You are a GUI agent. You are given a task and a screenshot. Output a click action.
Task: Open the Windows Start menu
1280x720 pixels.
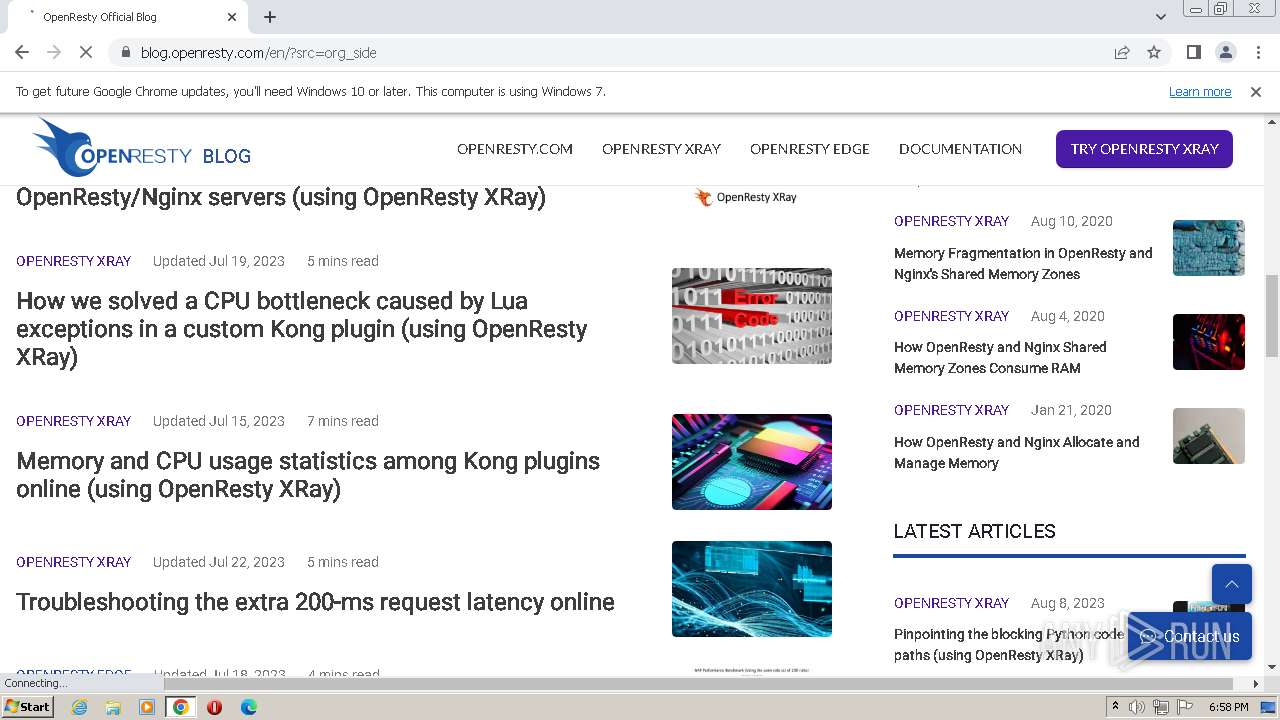click(27, 706)
